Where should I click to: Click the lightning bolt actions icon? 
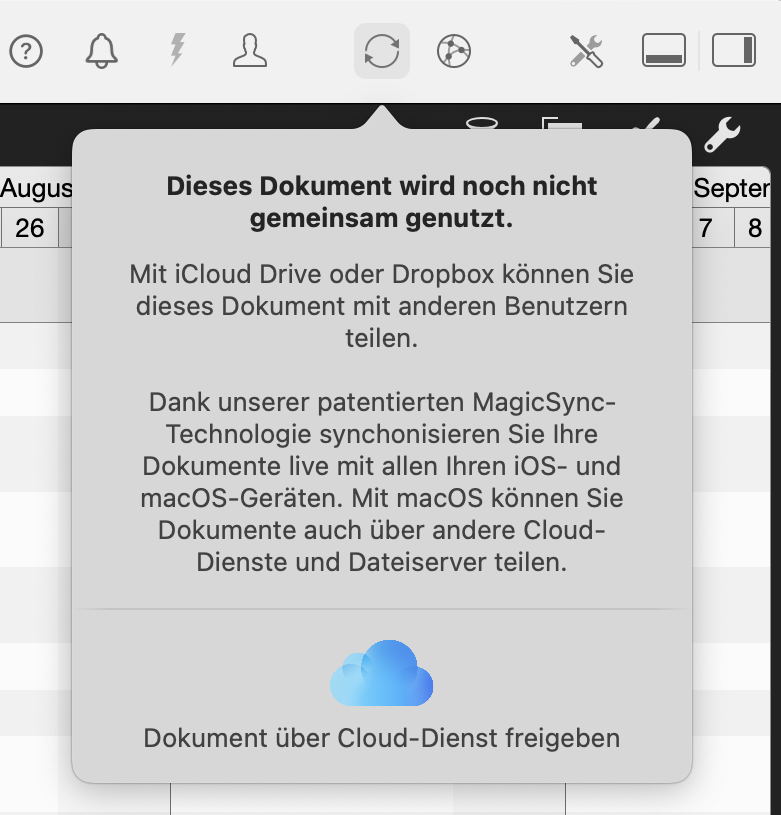[x=177, y=50]
